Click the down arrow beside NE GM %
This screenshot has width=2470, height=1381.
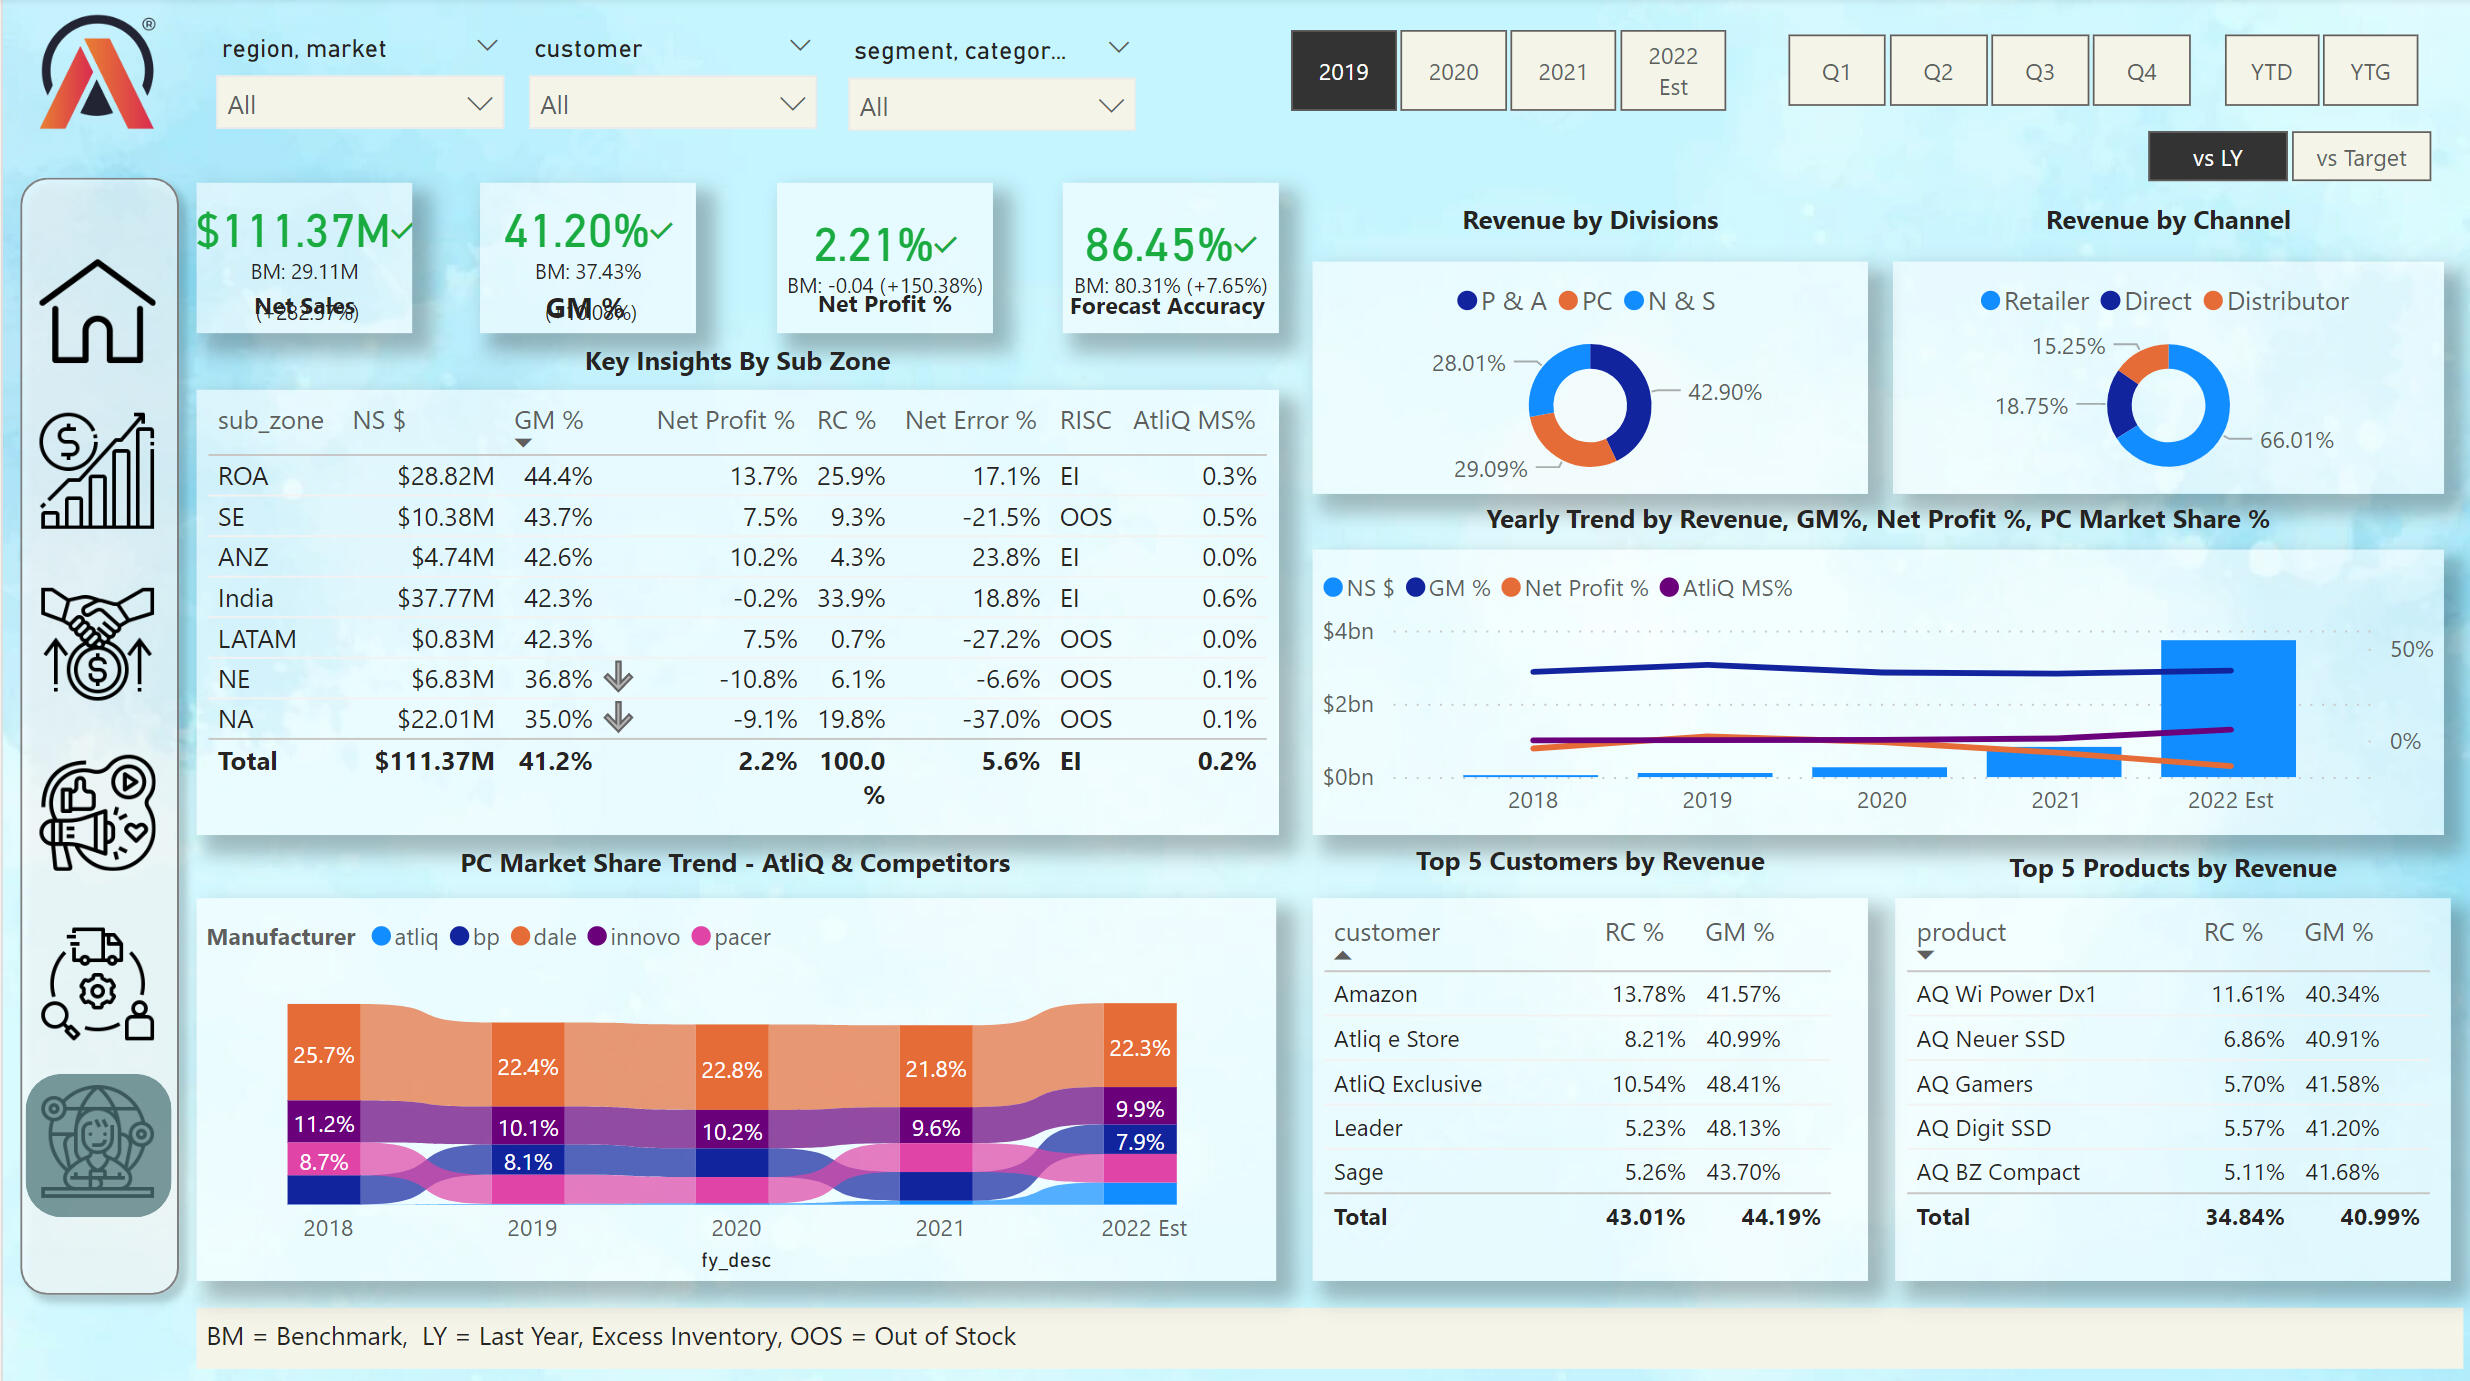point(618,677)
